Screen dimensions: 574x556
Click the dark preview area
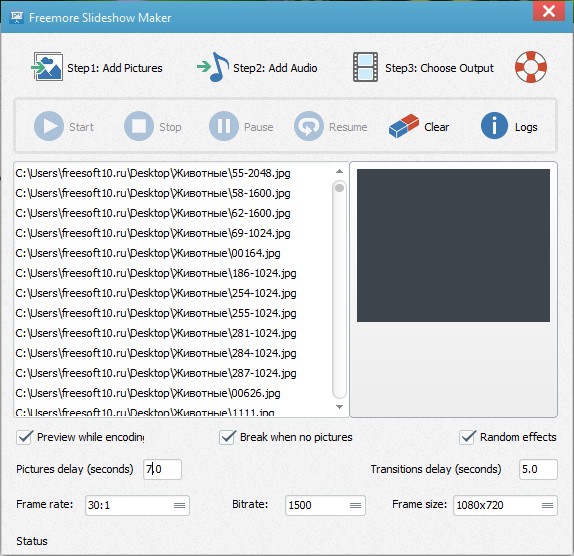point(453,245)
